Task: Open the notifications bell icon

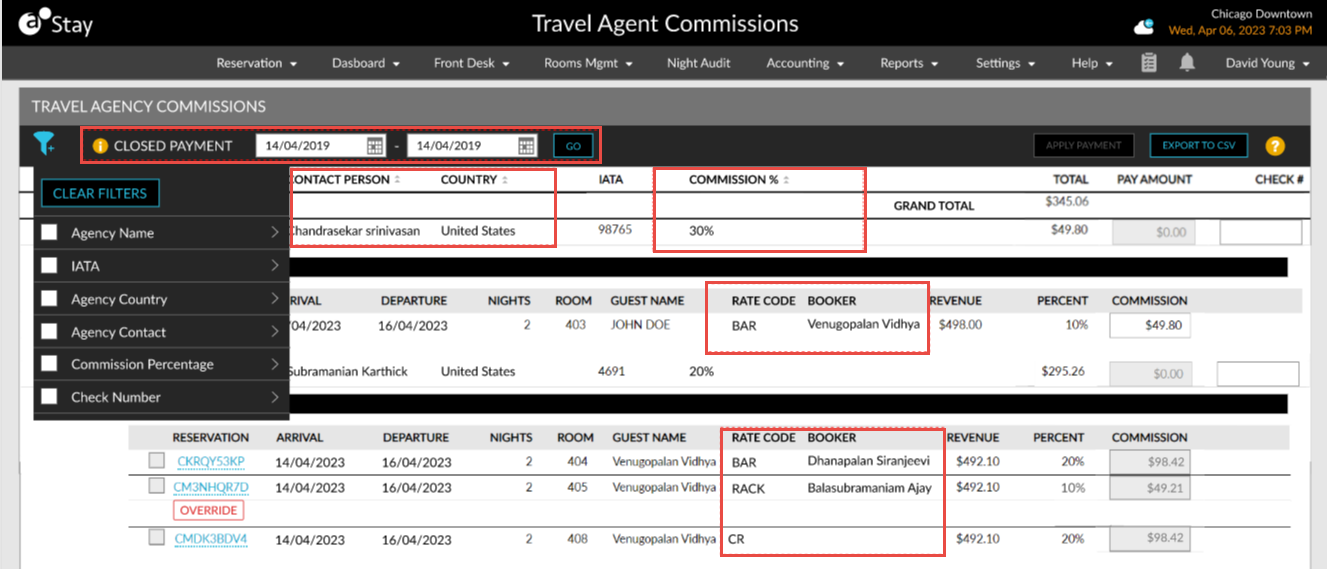Action: (1187, 63)
